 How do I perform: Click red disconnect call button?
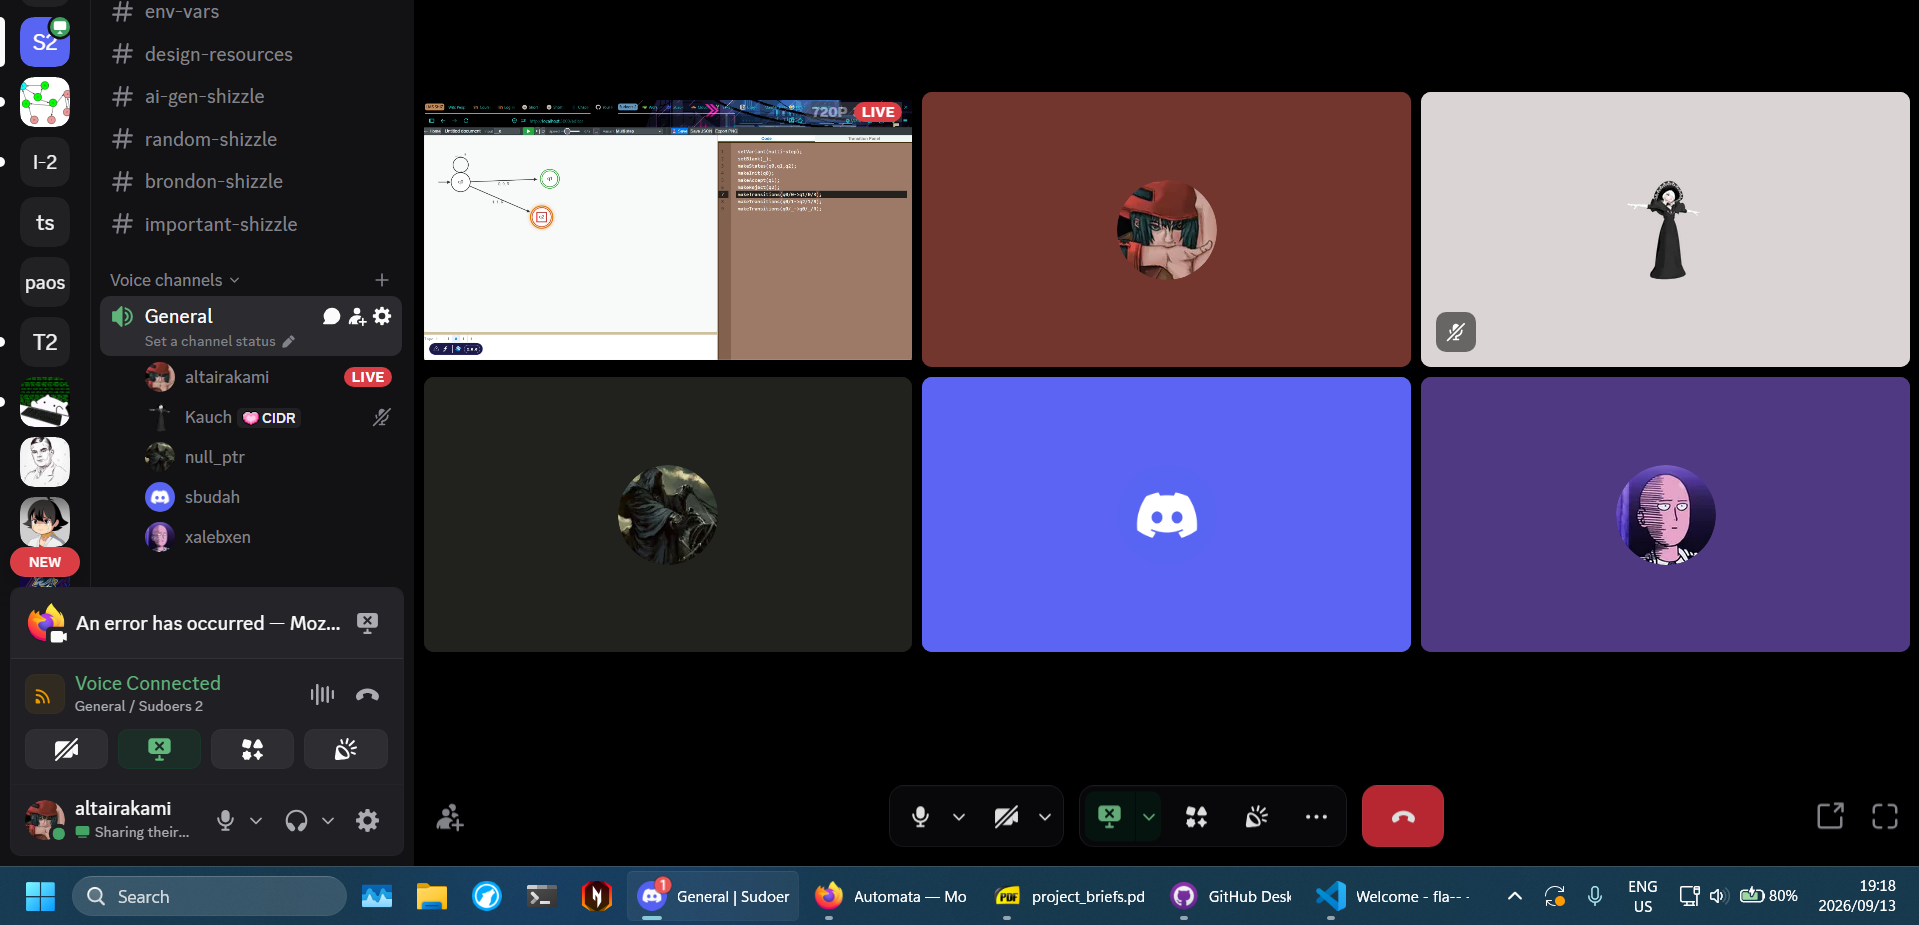(x=1402, y=816)
